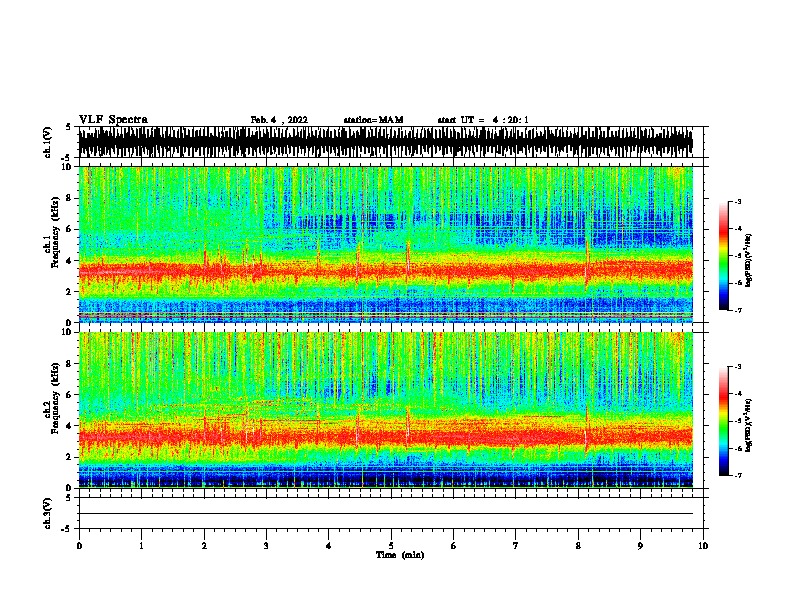This screenshot has height=612, width=792.
Task: Click the flat ch.3 voltage trace line
Action: (385, 514)
